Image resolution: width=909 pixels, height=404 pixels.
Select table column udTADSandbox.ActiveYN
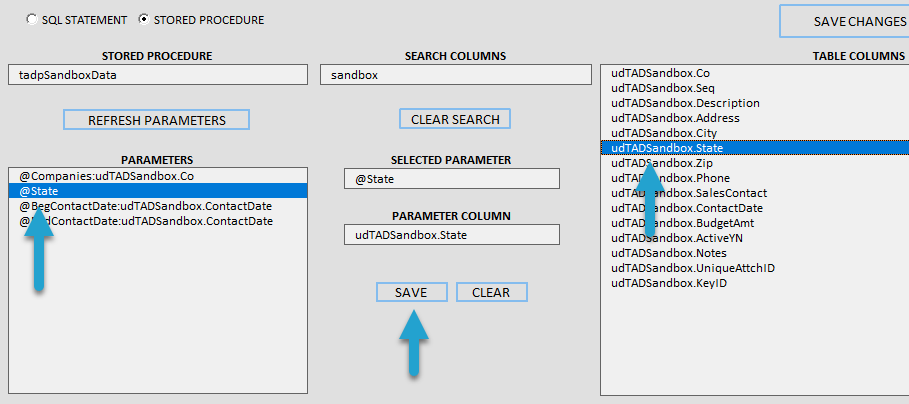tap(755, 238)
